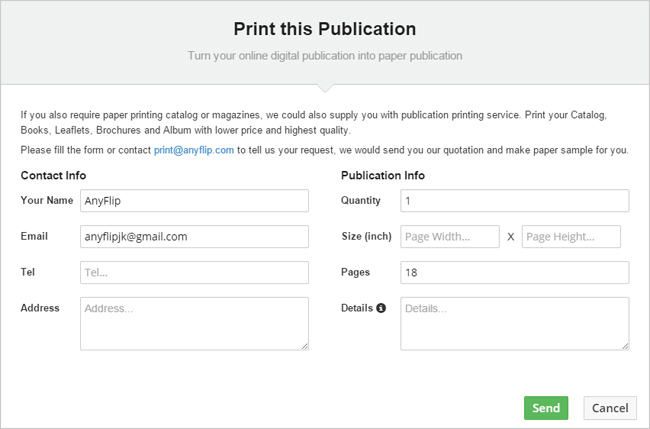Focus the Your Name input field
Image resolution: width=650 pixels, height=429 pixels.
[x=194, y=200]
